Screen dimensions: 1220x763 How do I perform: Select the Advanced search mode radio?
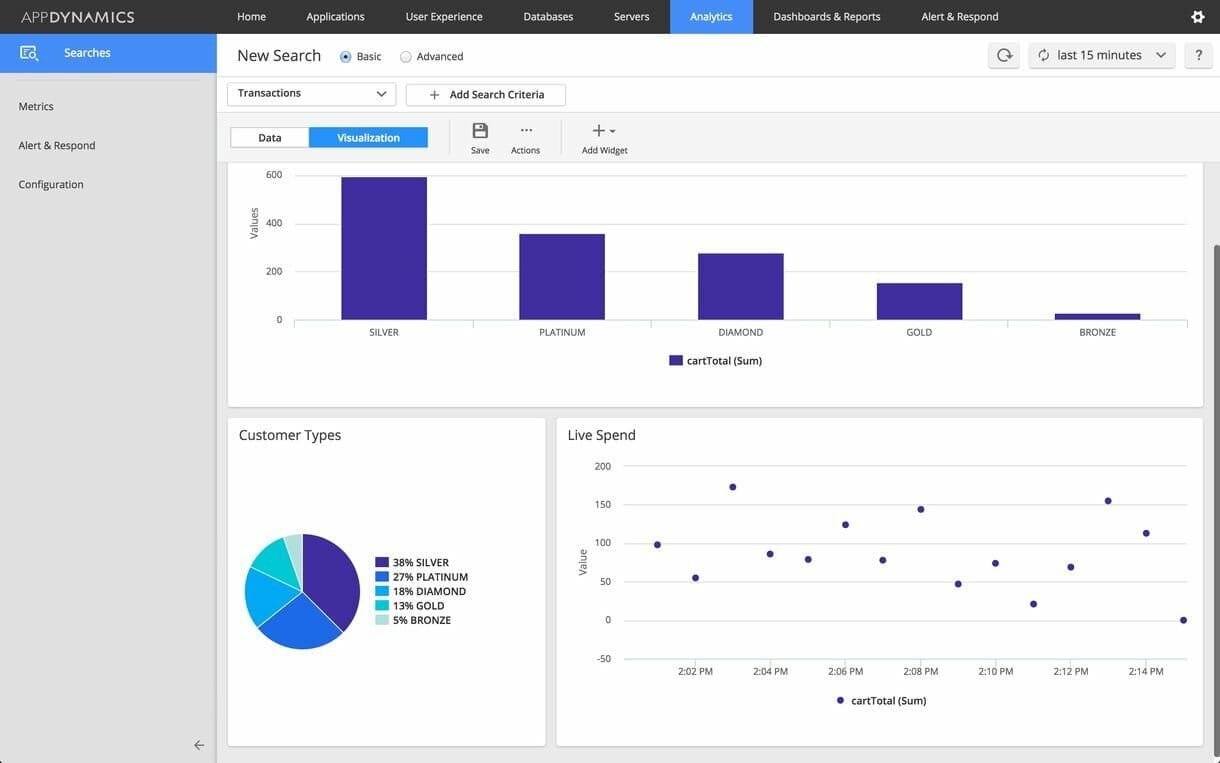click(406, 57)
